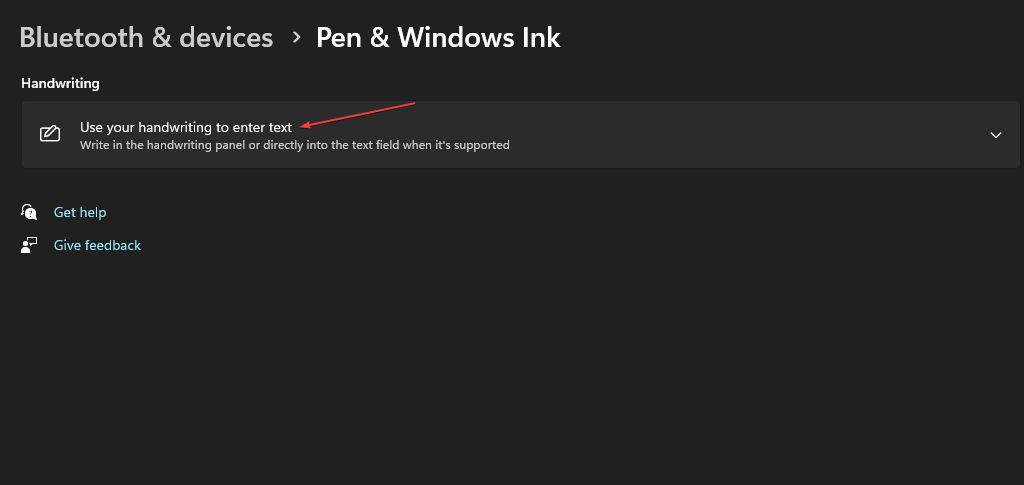The width and height of the screenshot is (1024, 485).
Task: Click the Get help headset icon
Action: pos(29,212)
